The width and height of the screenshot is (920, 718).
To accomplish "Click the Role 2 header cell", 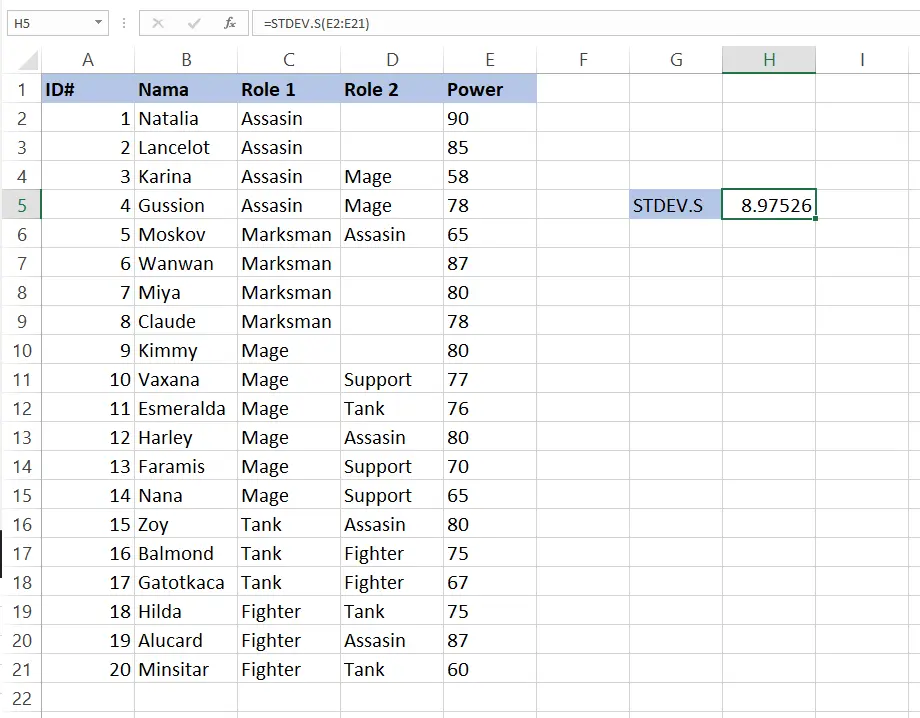I will 392,89.
